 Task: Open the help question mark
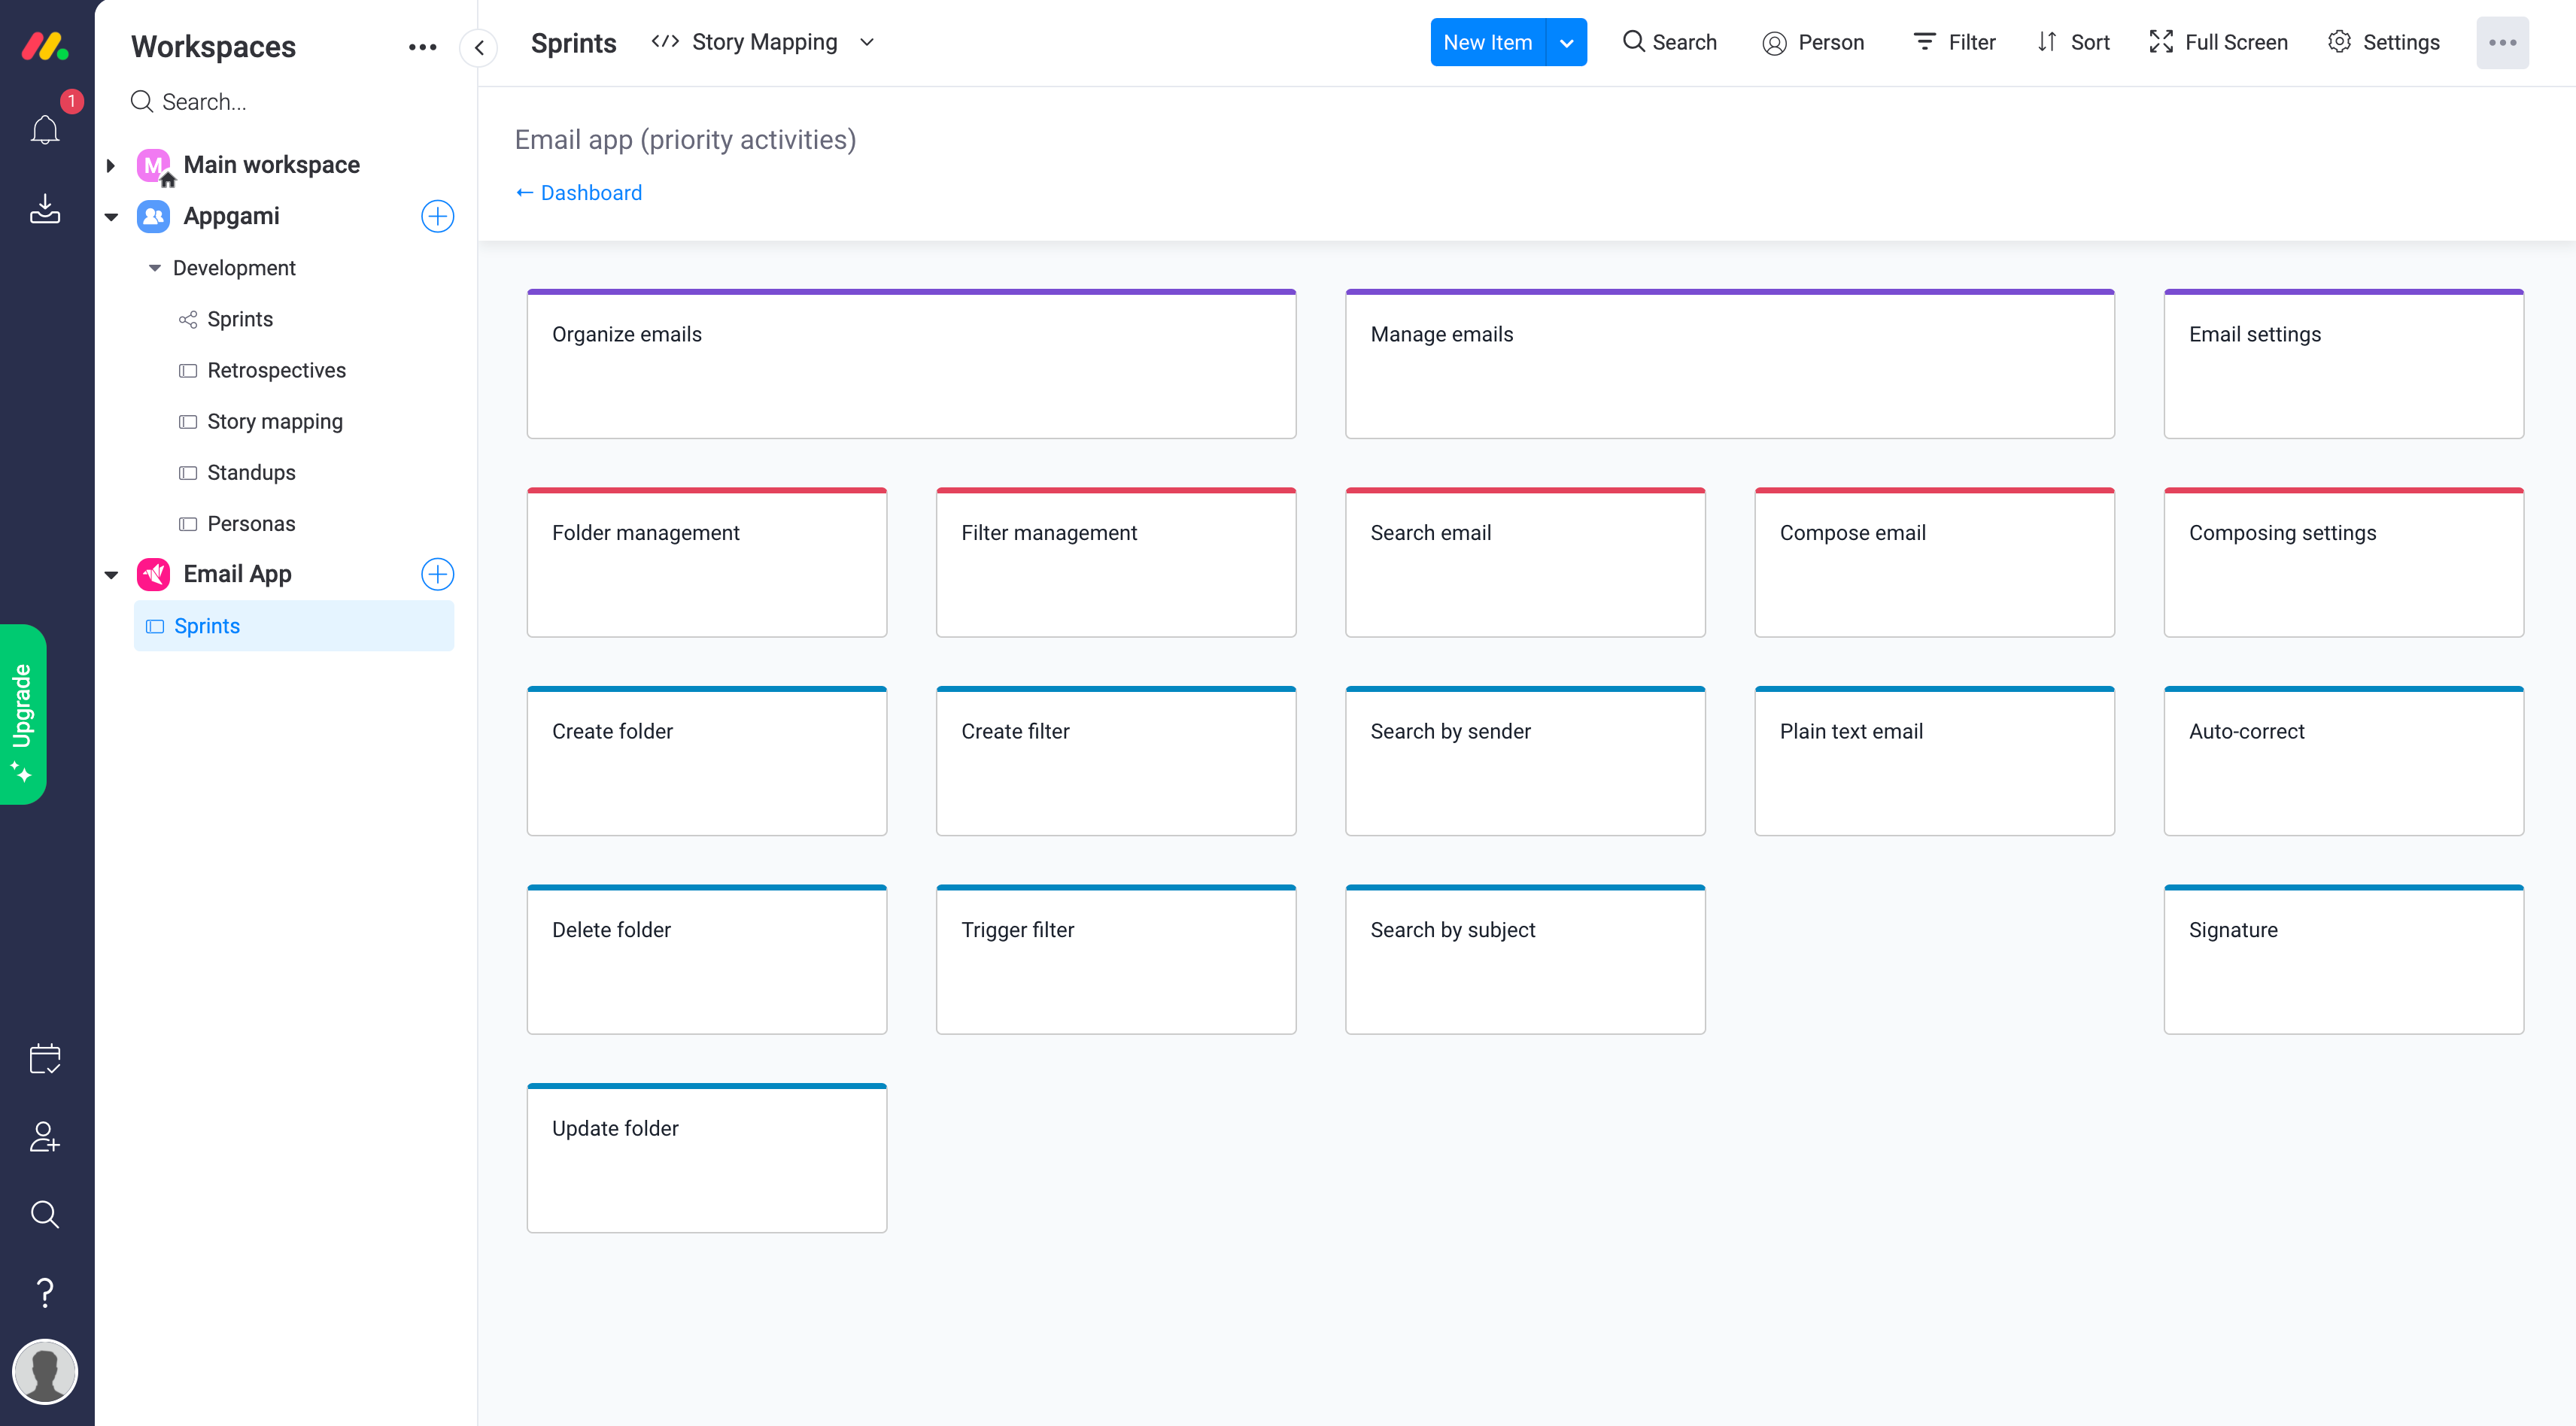coord(45,1292)
